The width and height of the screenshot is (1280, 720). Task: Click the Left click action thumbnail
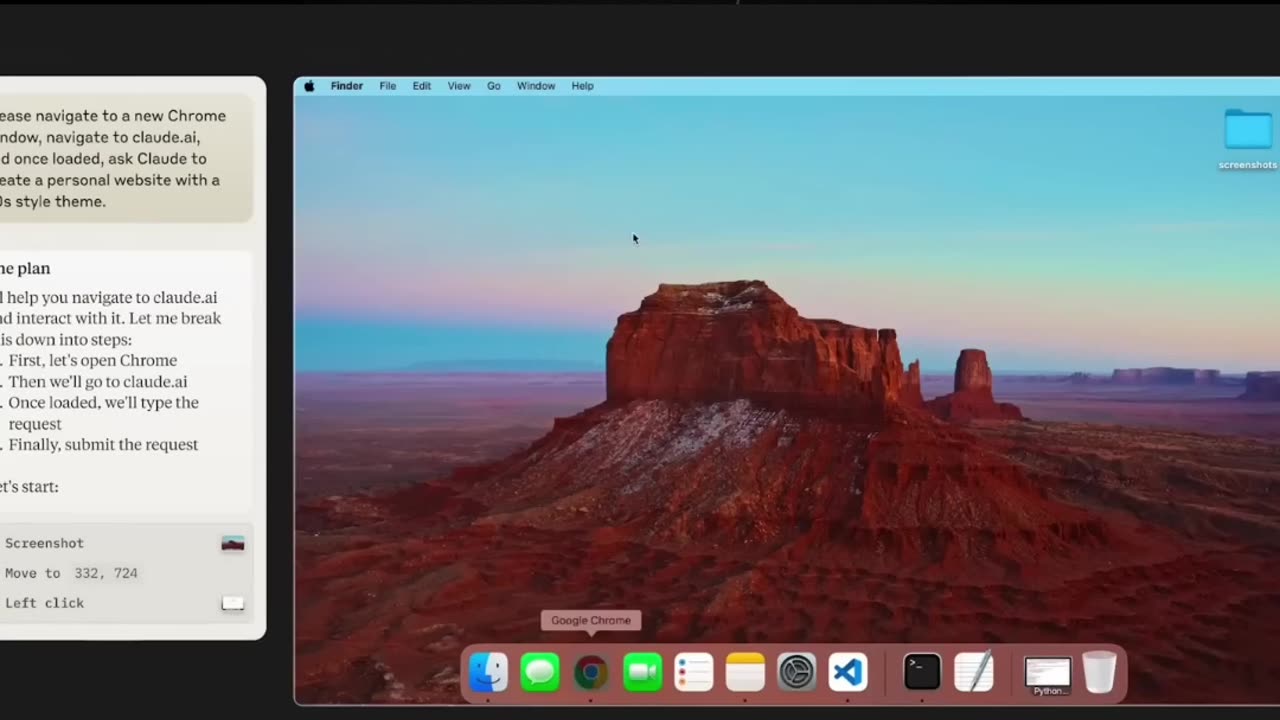[x=233, y=603]
